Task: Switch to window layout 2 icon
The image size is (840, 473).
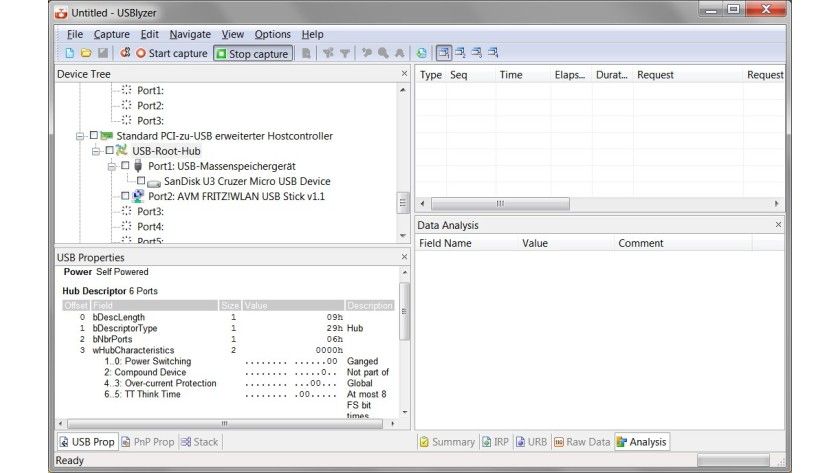Action: click(x=460, y=52)
